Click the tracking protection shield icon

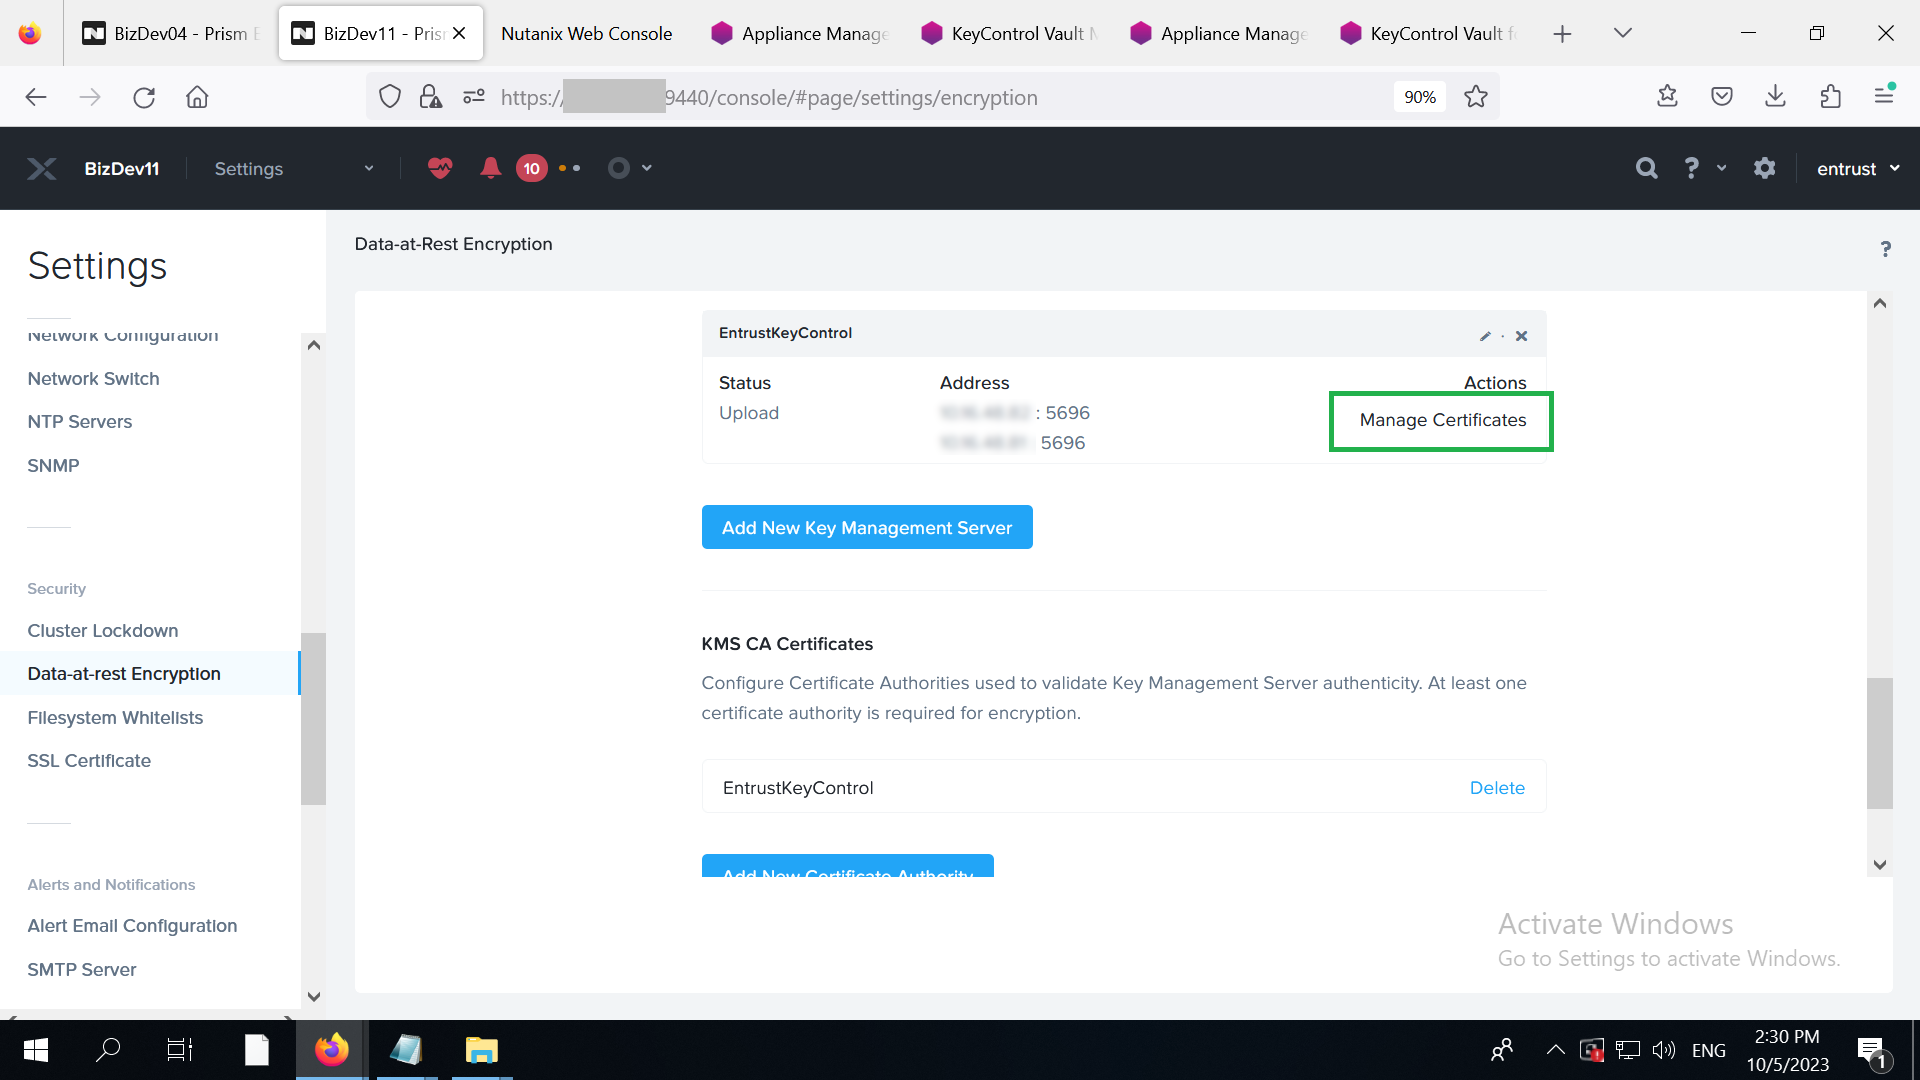(390, 97)
